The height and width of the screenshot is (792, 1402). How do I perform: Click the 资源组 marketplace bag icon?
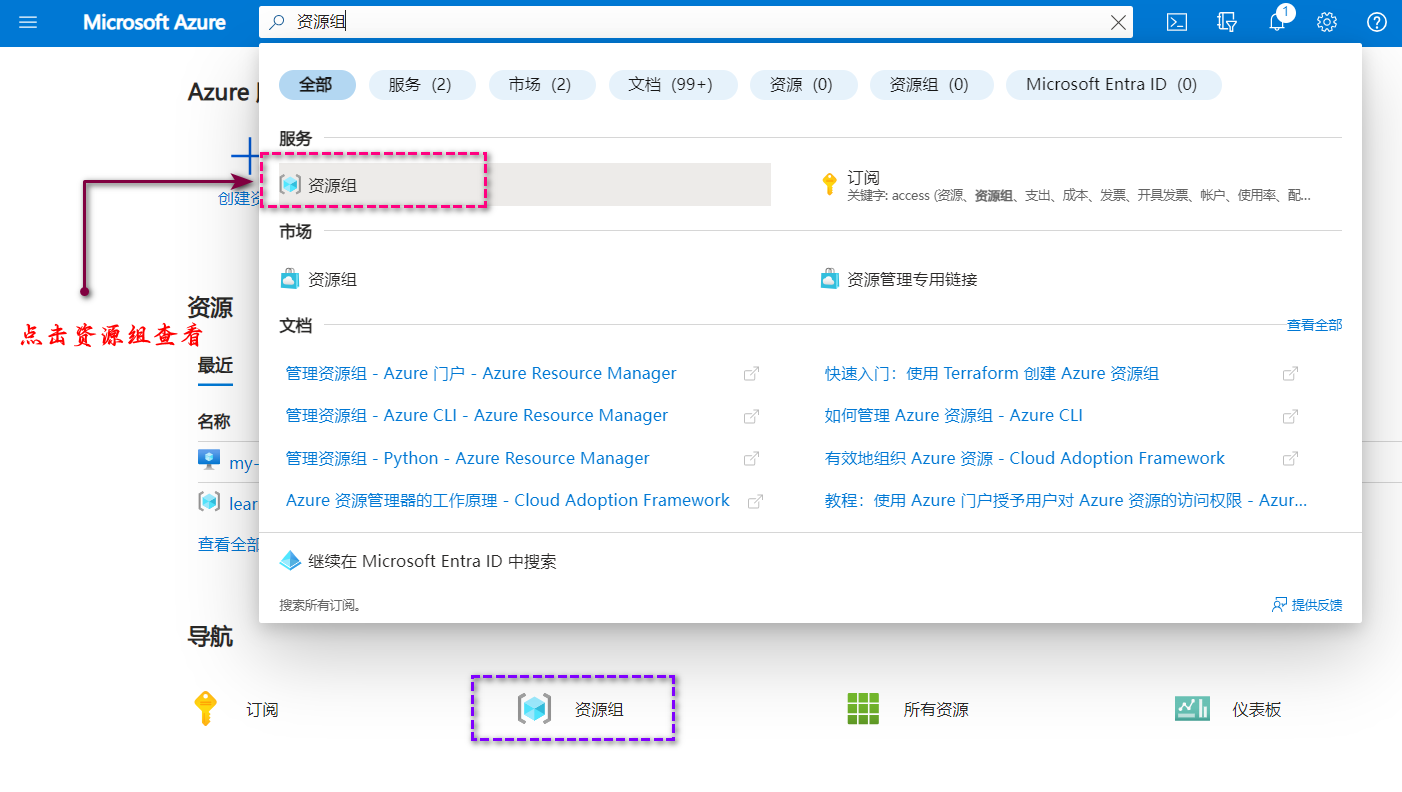click(x=290, y=279)
